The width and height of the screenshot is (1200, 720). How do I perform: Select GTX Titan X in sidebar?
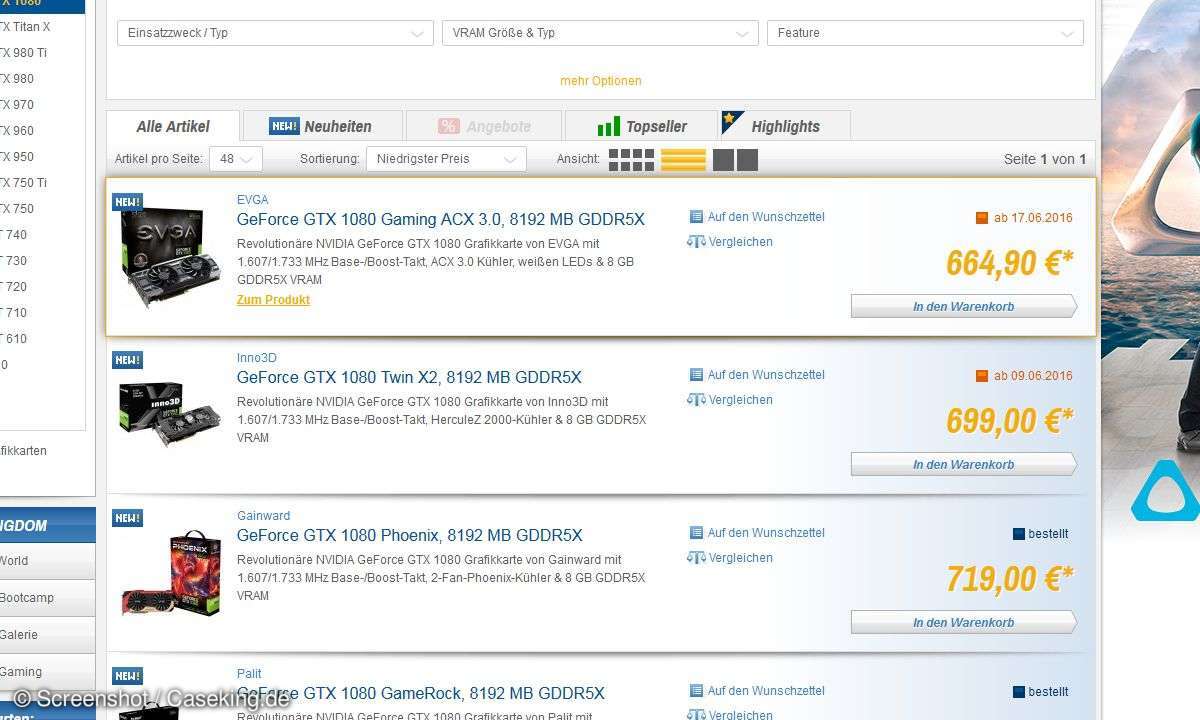coord(25,27)
